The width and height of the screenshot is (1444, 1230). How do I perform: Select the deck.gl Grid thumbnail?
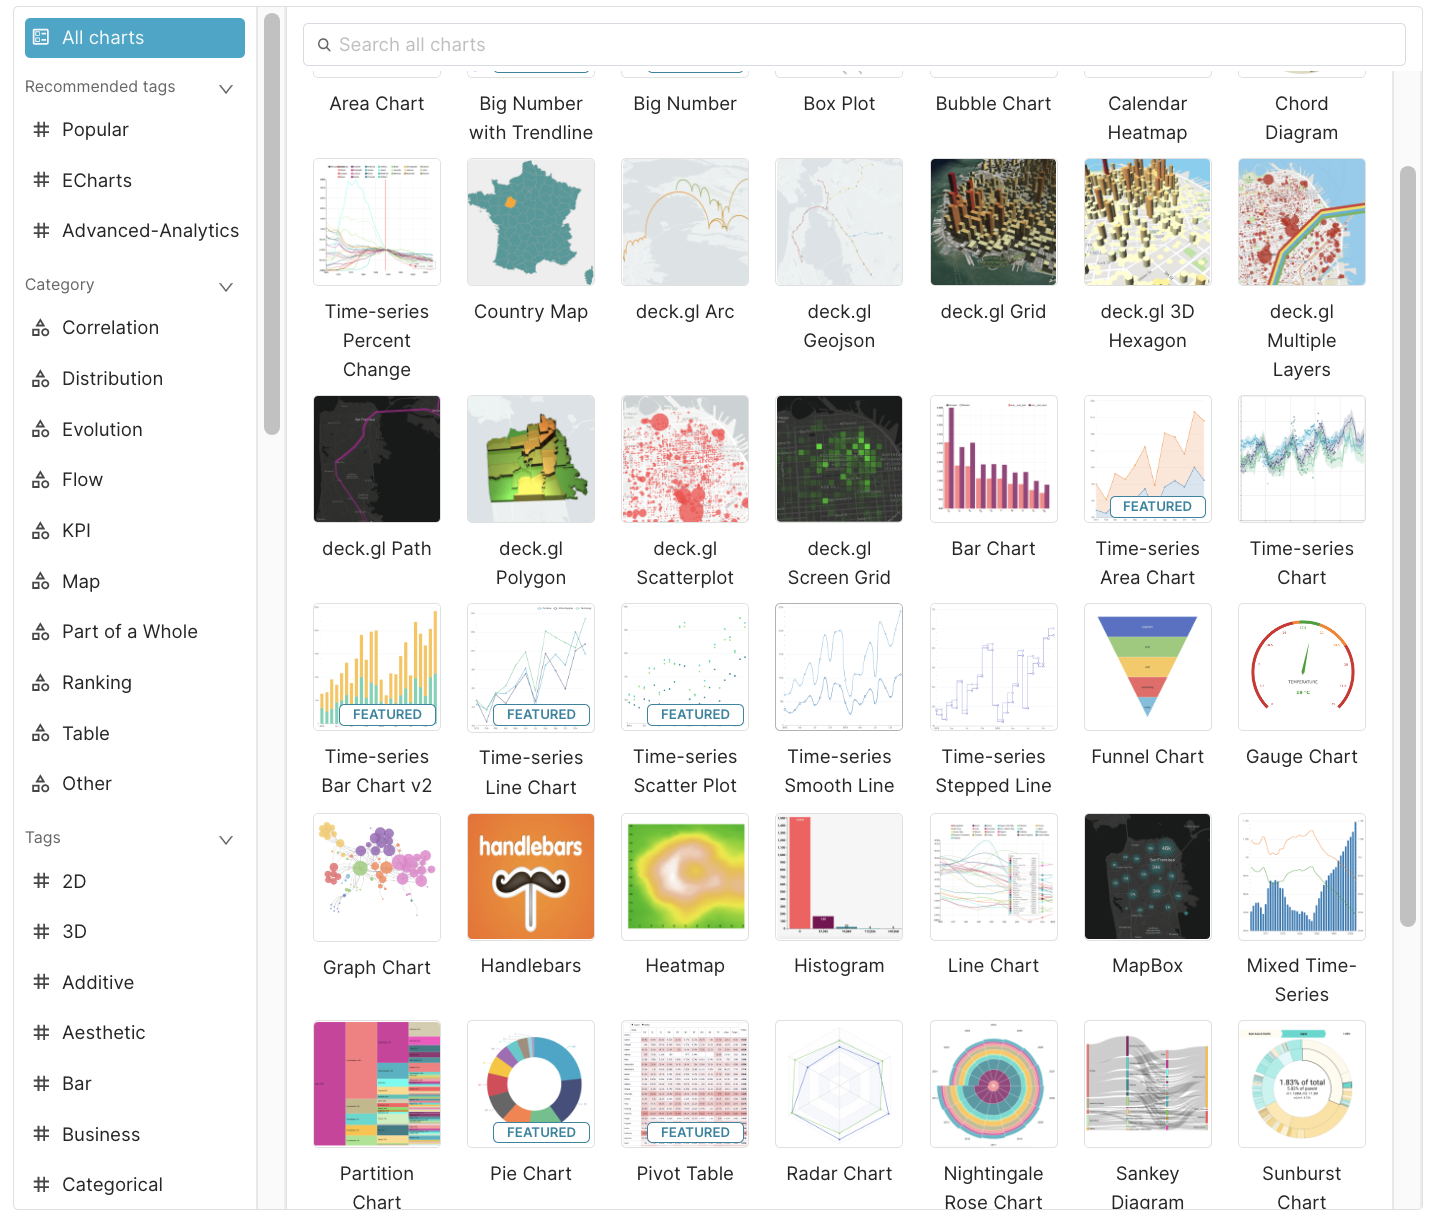coord(993,222)
